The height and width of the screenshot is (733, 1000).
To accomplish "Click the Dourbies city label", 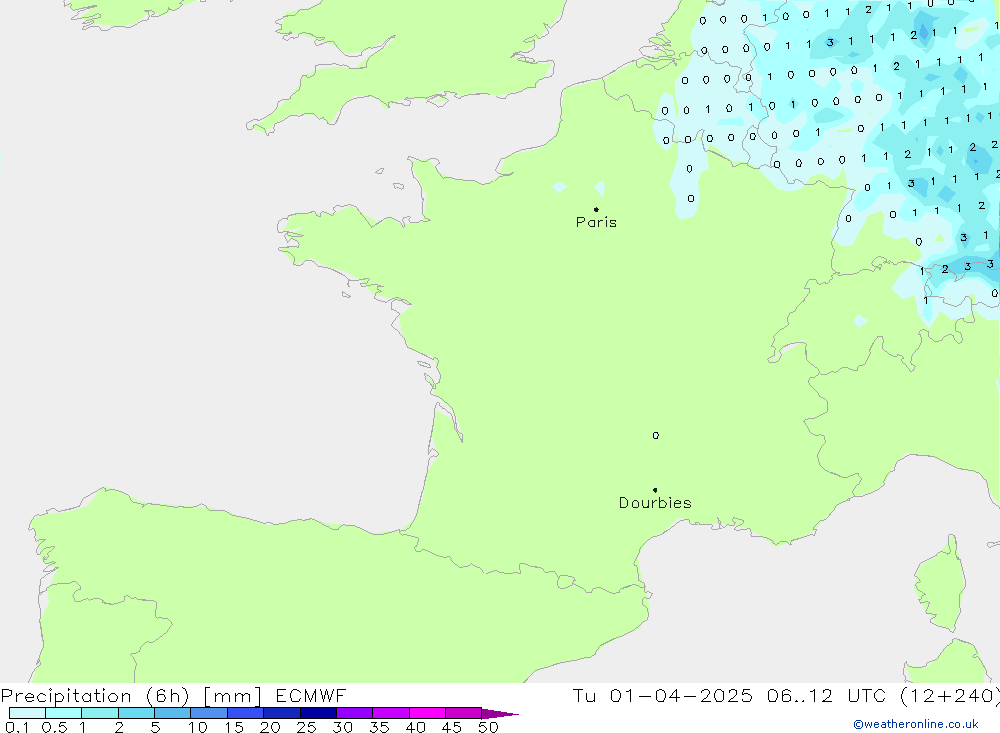I will (x=655, y=503).
